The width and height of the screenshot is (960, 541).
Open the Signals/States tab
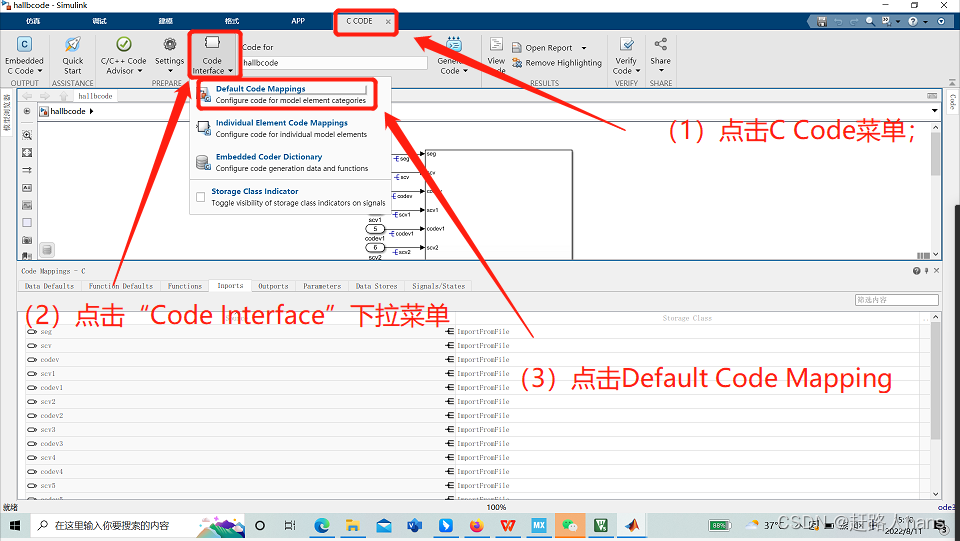438,286
